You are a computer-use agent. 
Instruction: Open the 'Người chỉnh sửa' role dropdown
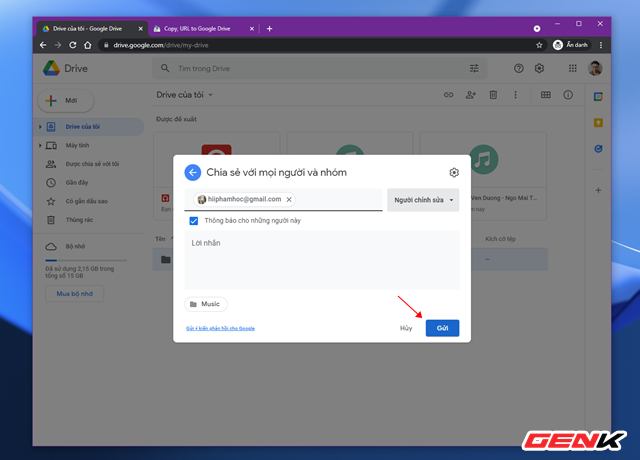[423, 200]
